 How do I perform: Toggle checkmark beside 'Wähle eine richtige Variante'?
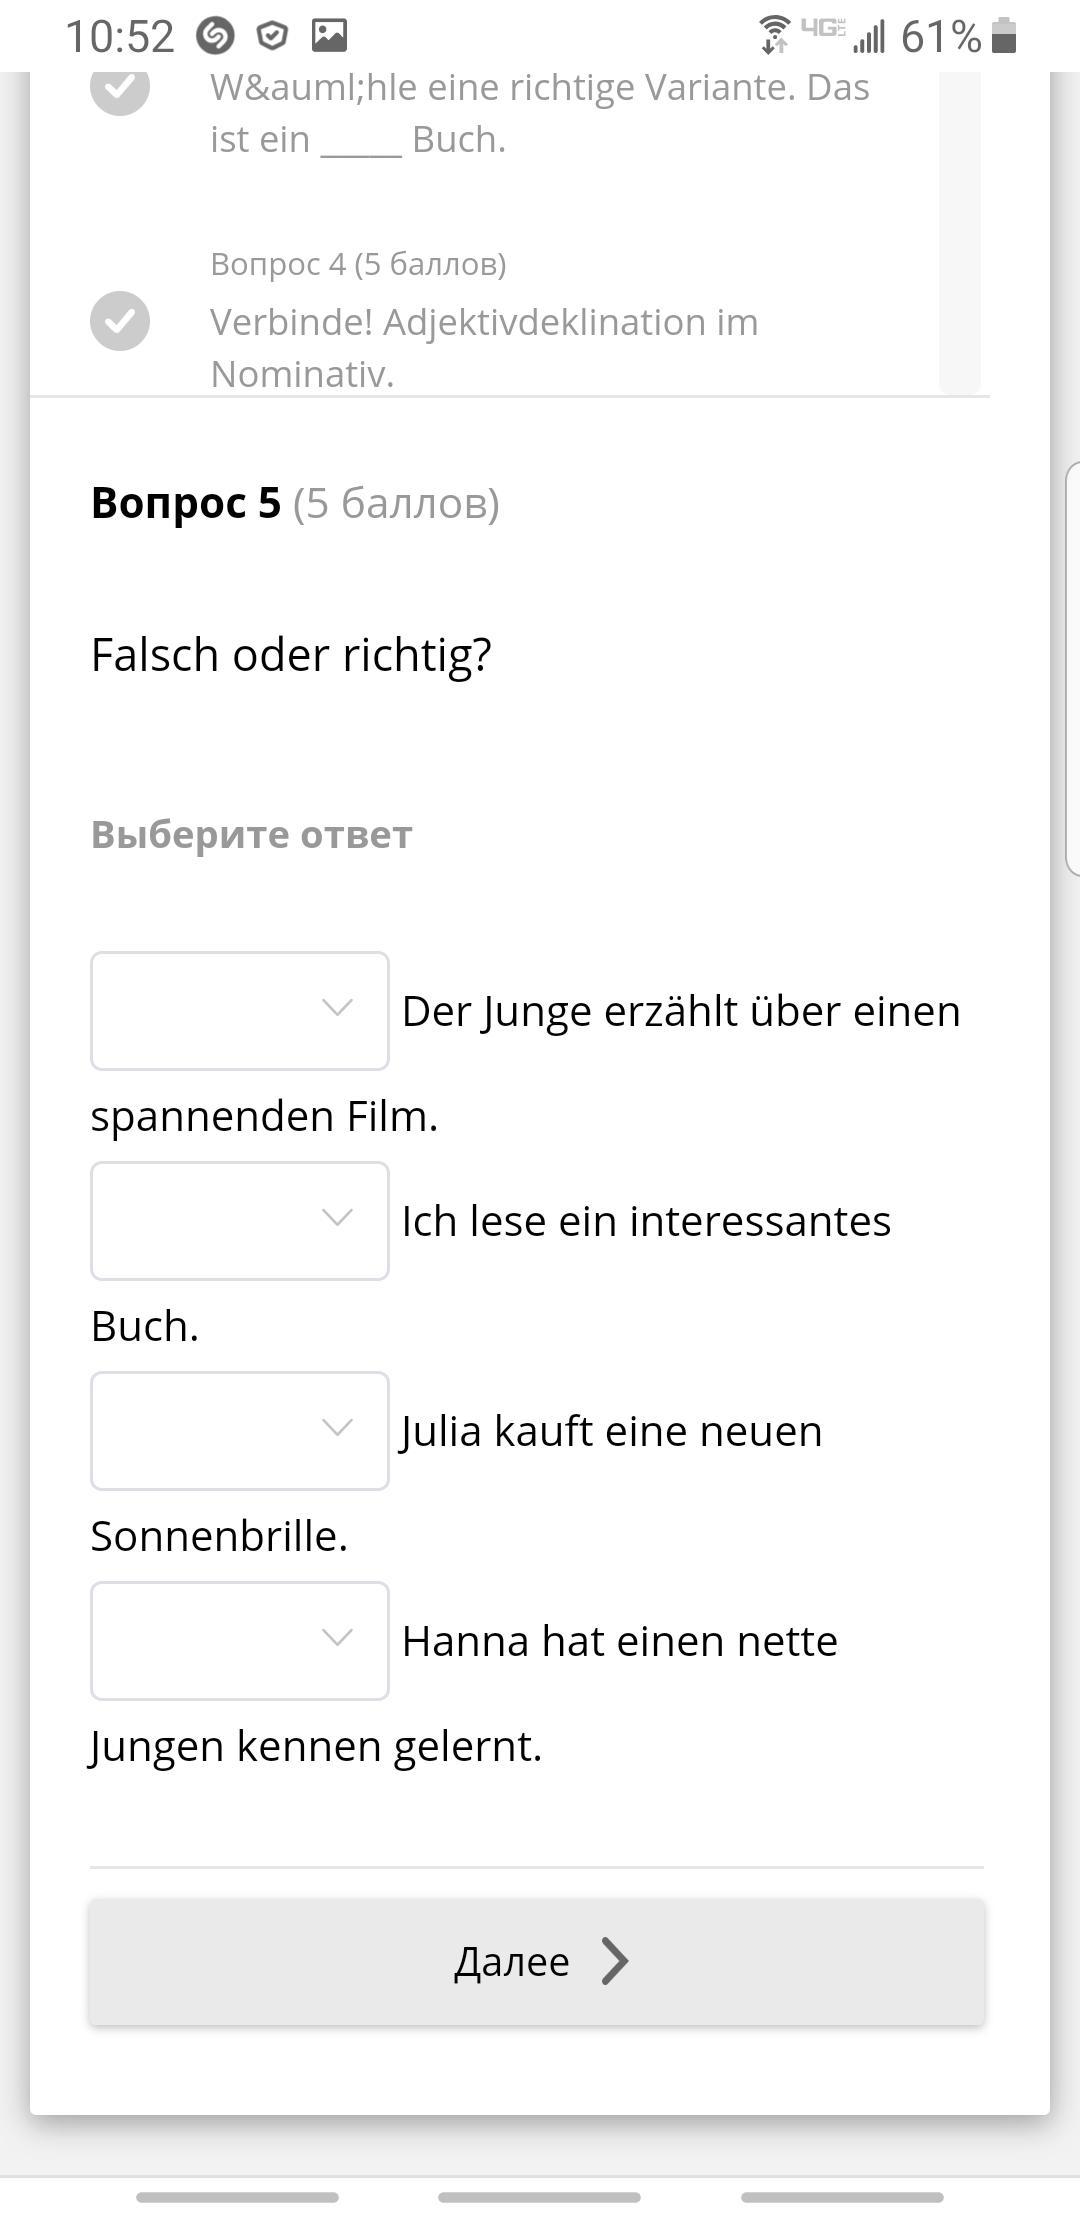[x=120, y=88]
